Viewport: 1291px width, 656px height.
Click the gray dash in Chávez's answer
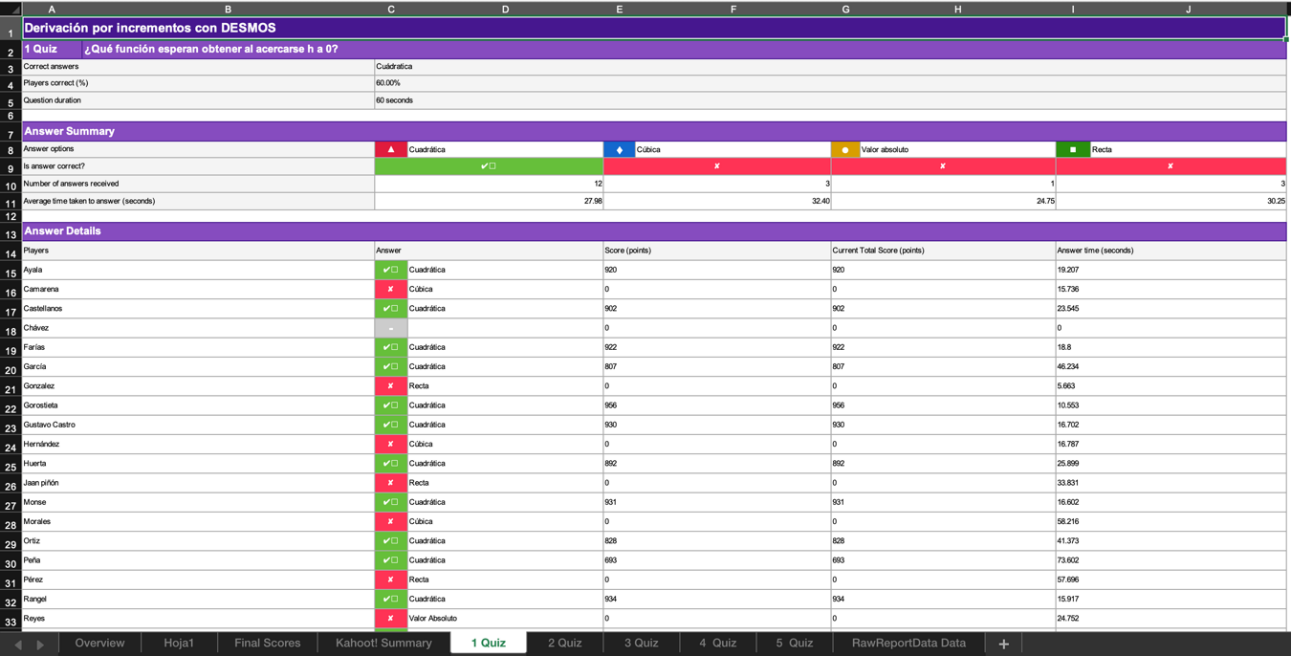coord(390,328)
